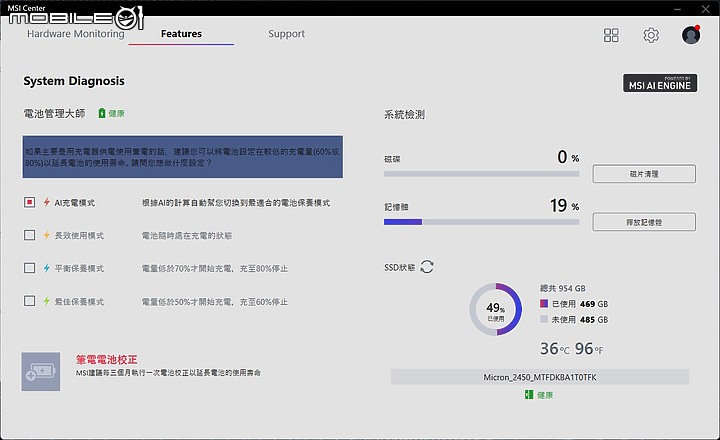Click the red lightning icon for AI充電模式

coord(46,202)
